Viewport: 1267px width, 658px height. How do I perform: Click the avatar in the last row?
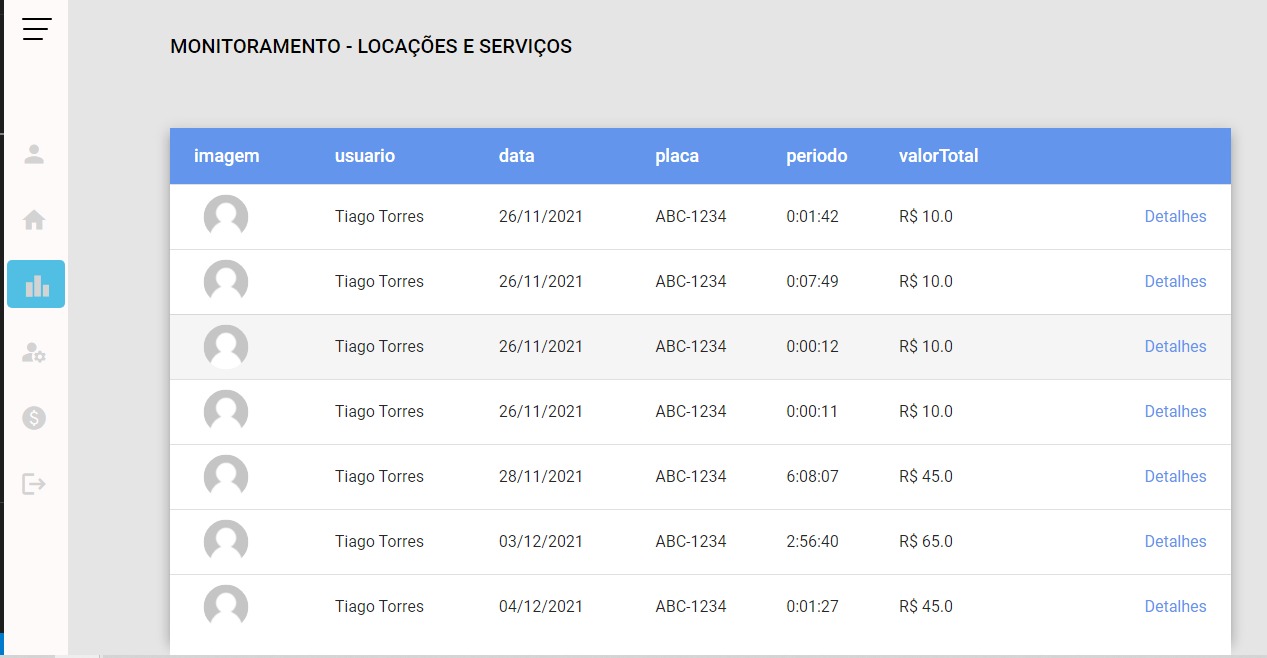[225, 606]
